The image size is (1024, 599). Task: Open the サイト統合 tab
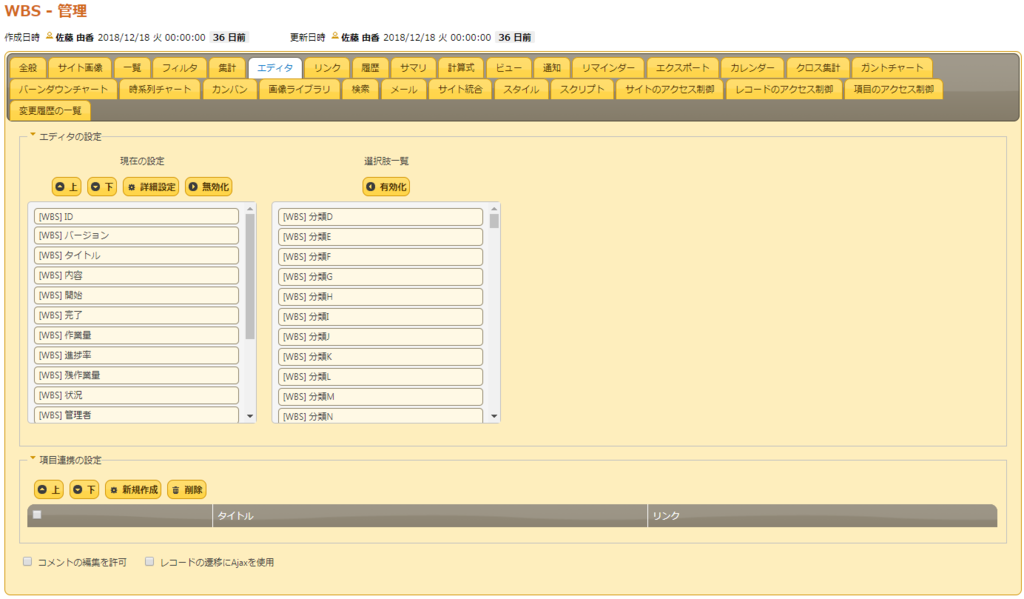pos(460,89)
